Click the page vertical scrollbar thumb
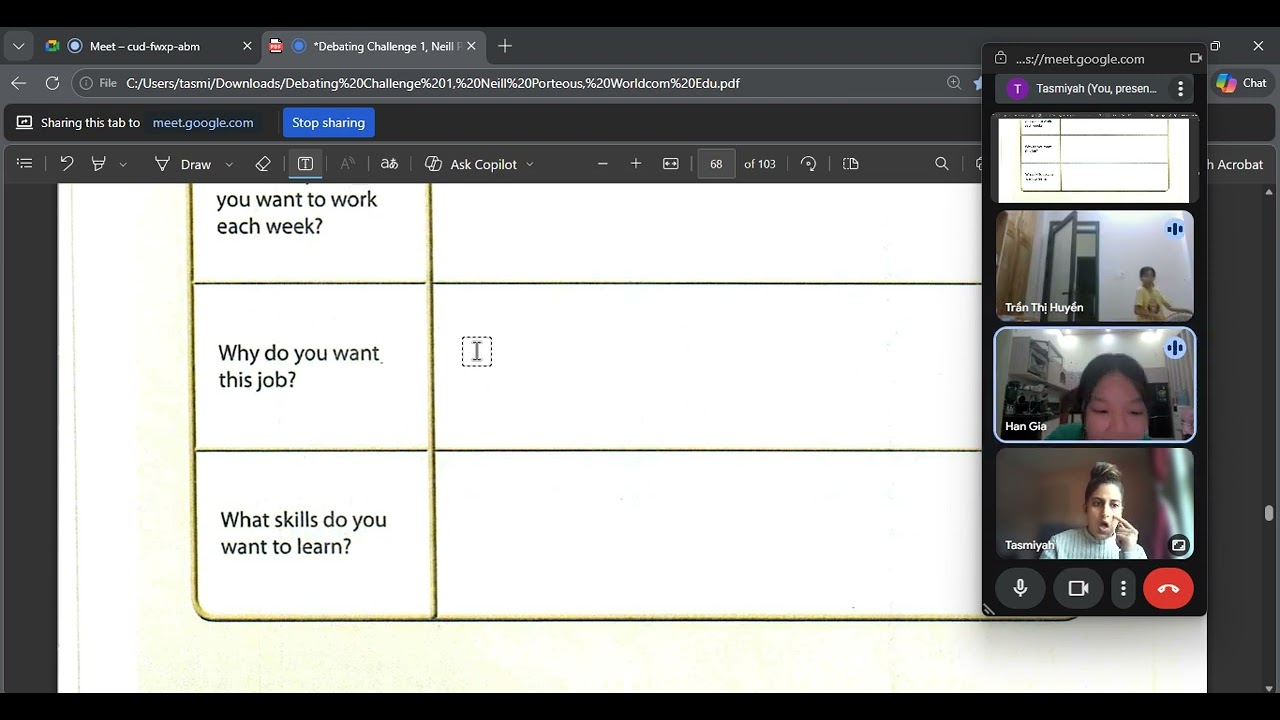 click(1269, 513)
